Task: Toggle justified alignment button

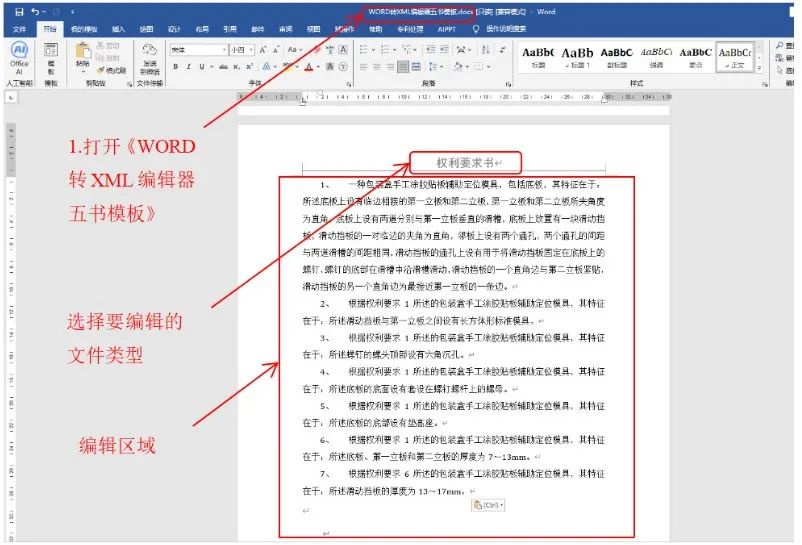Action: click(x=404, y=66)
